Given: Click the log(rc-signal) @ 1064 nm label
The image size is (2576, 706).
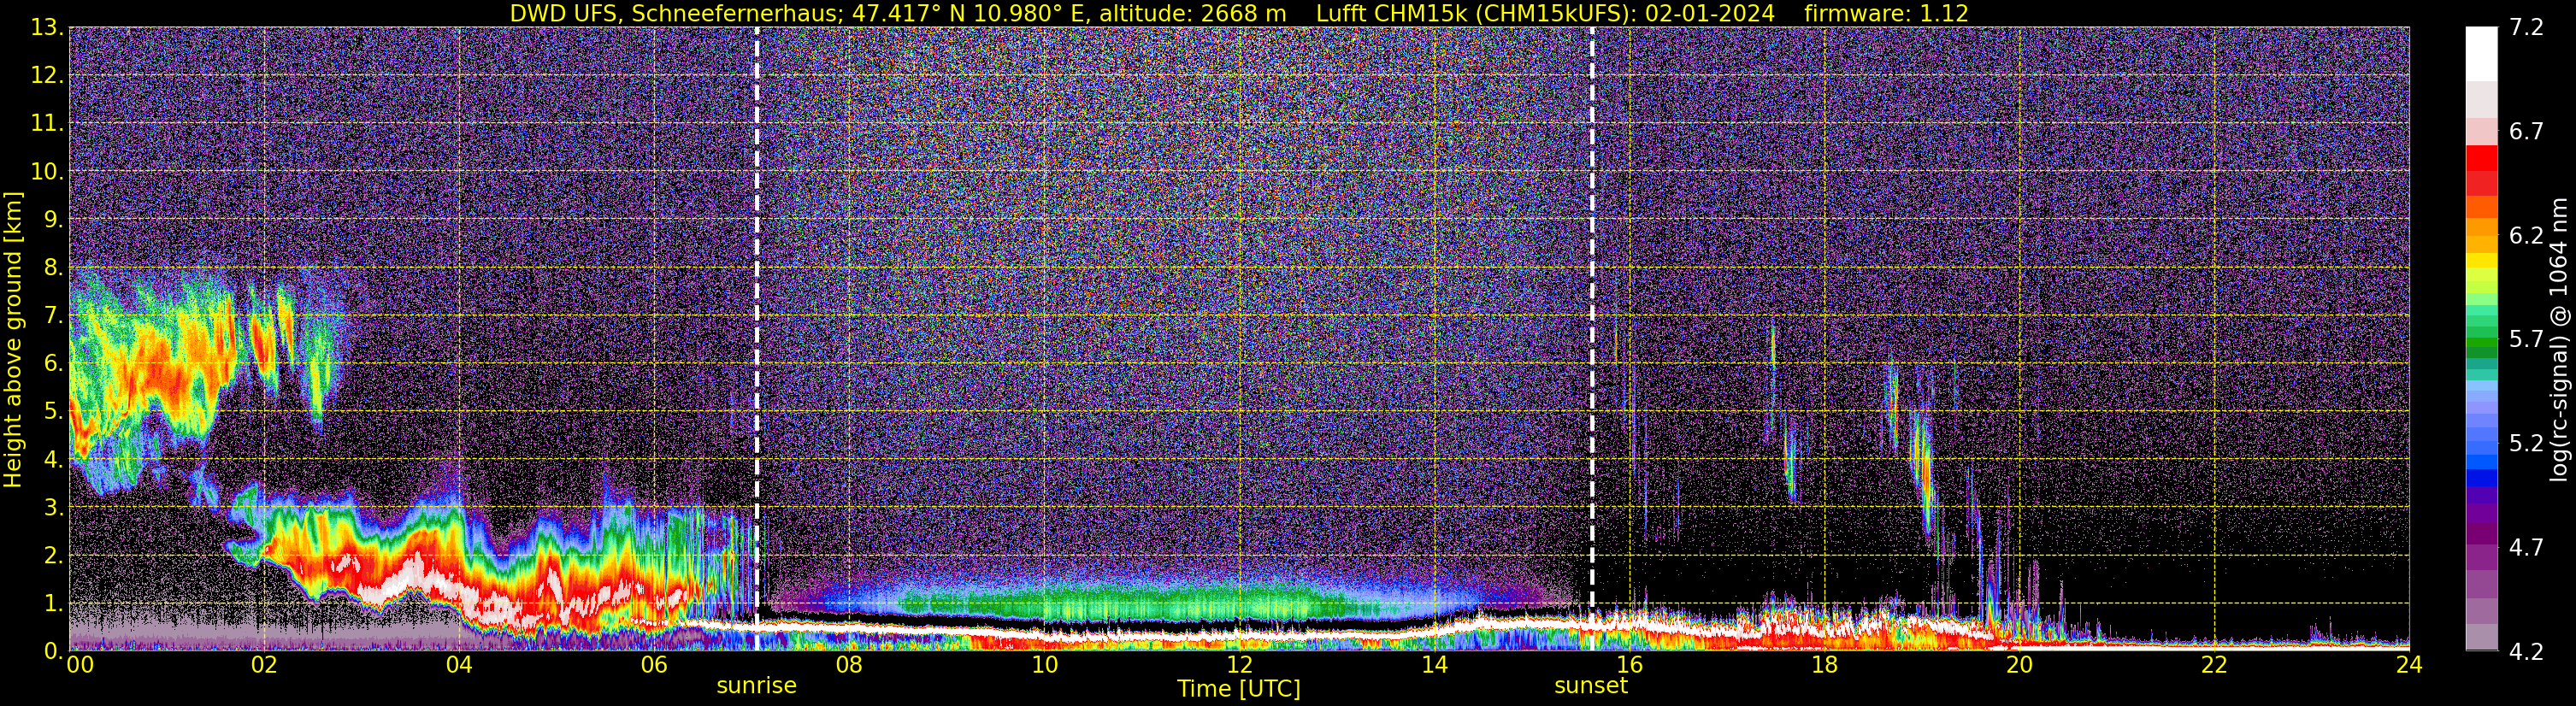Looking at the screenshot, I should 2559,340.
